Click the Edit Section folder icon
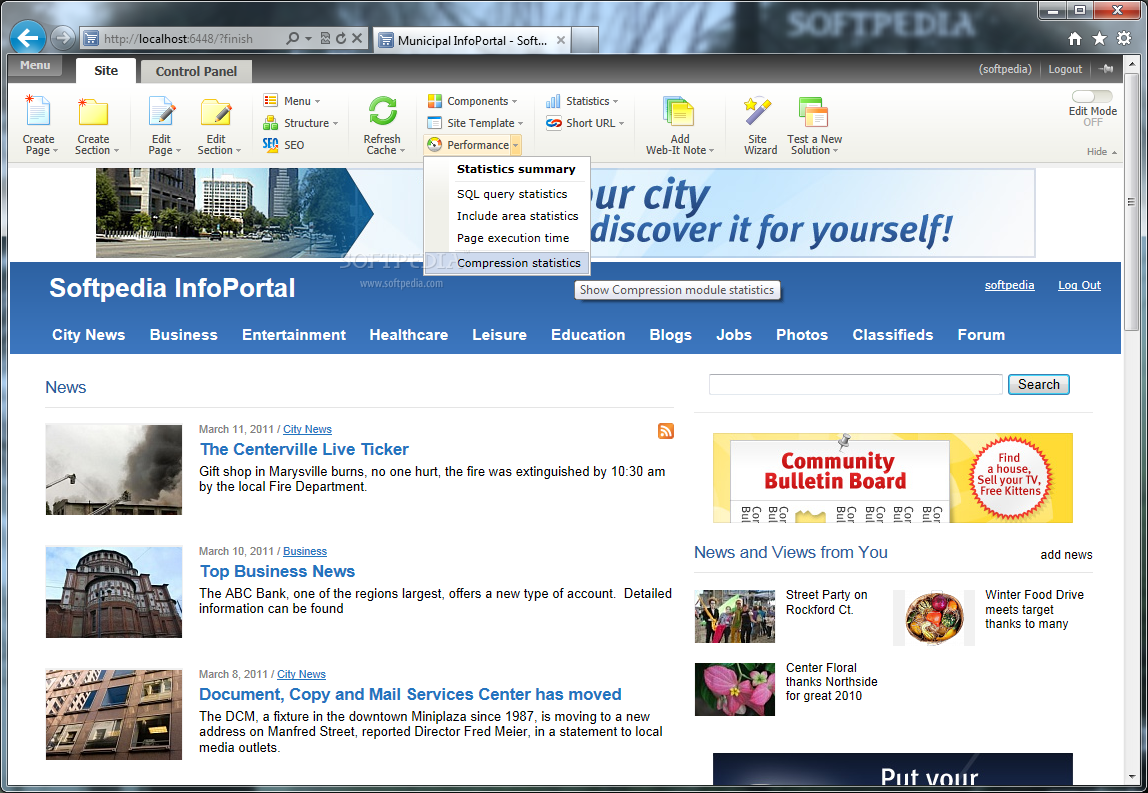This screenshot has width=1148, height=793. click(216, 111)
